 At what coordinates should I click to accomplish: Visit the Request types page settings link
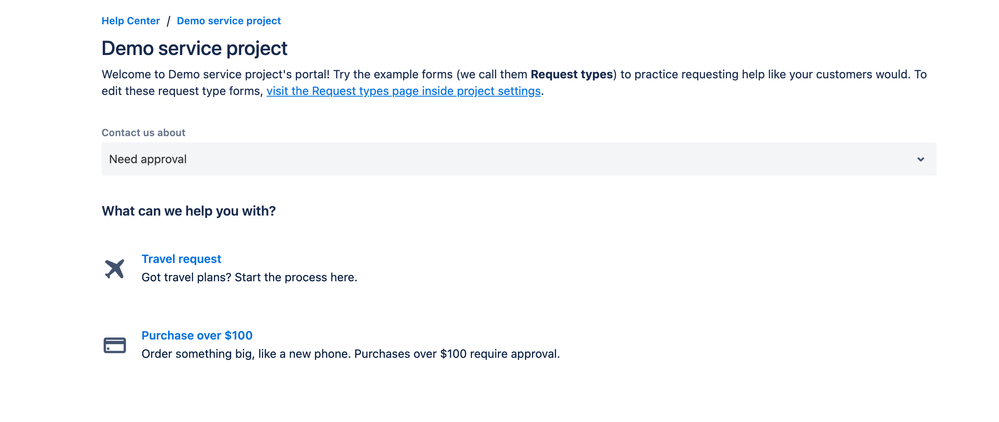pos(403,91)
